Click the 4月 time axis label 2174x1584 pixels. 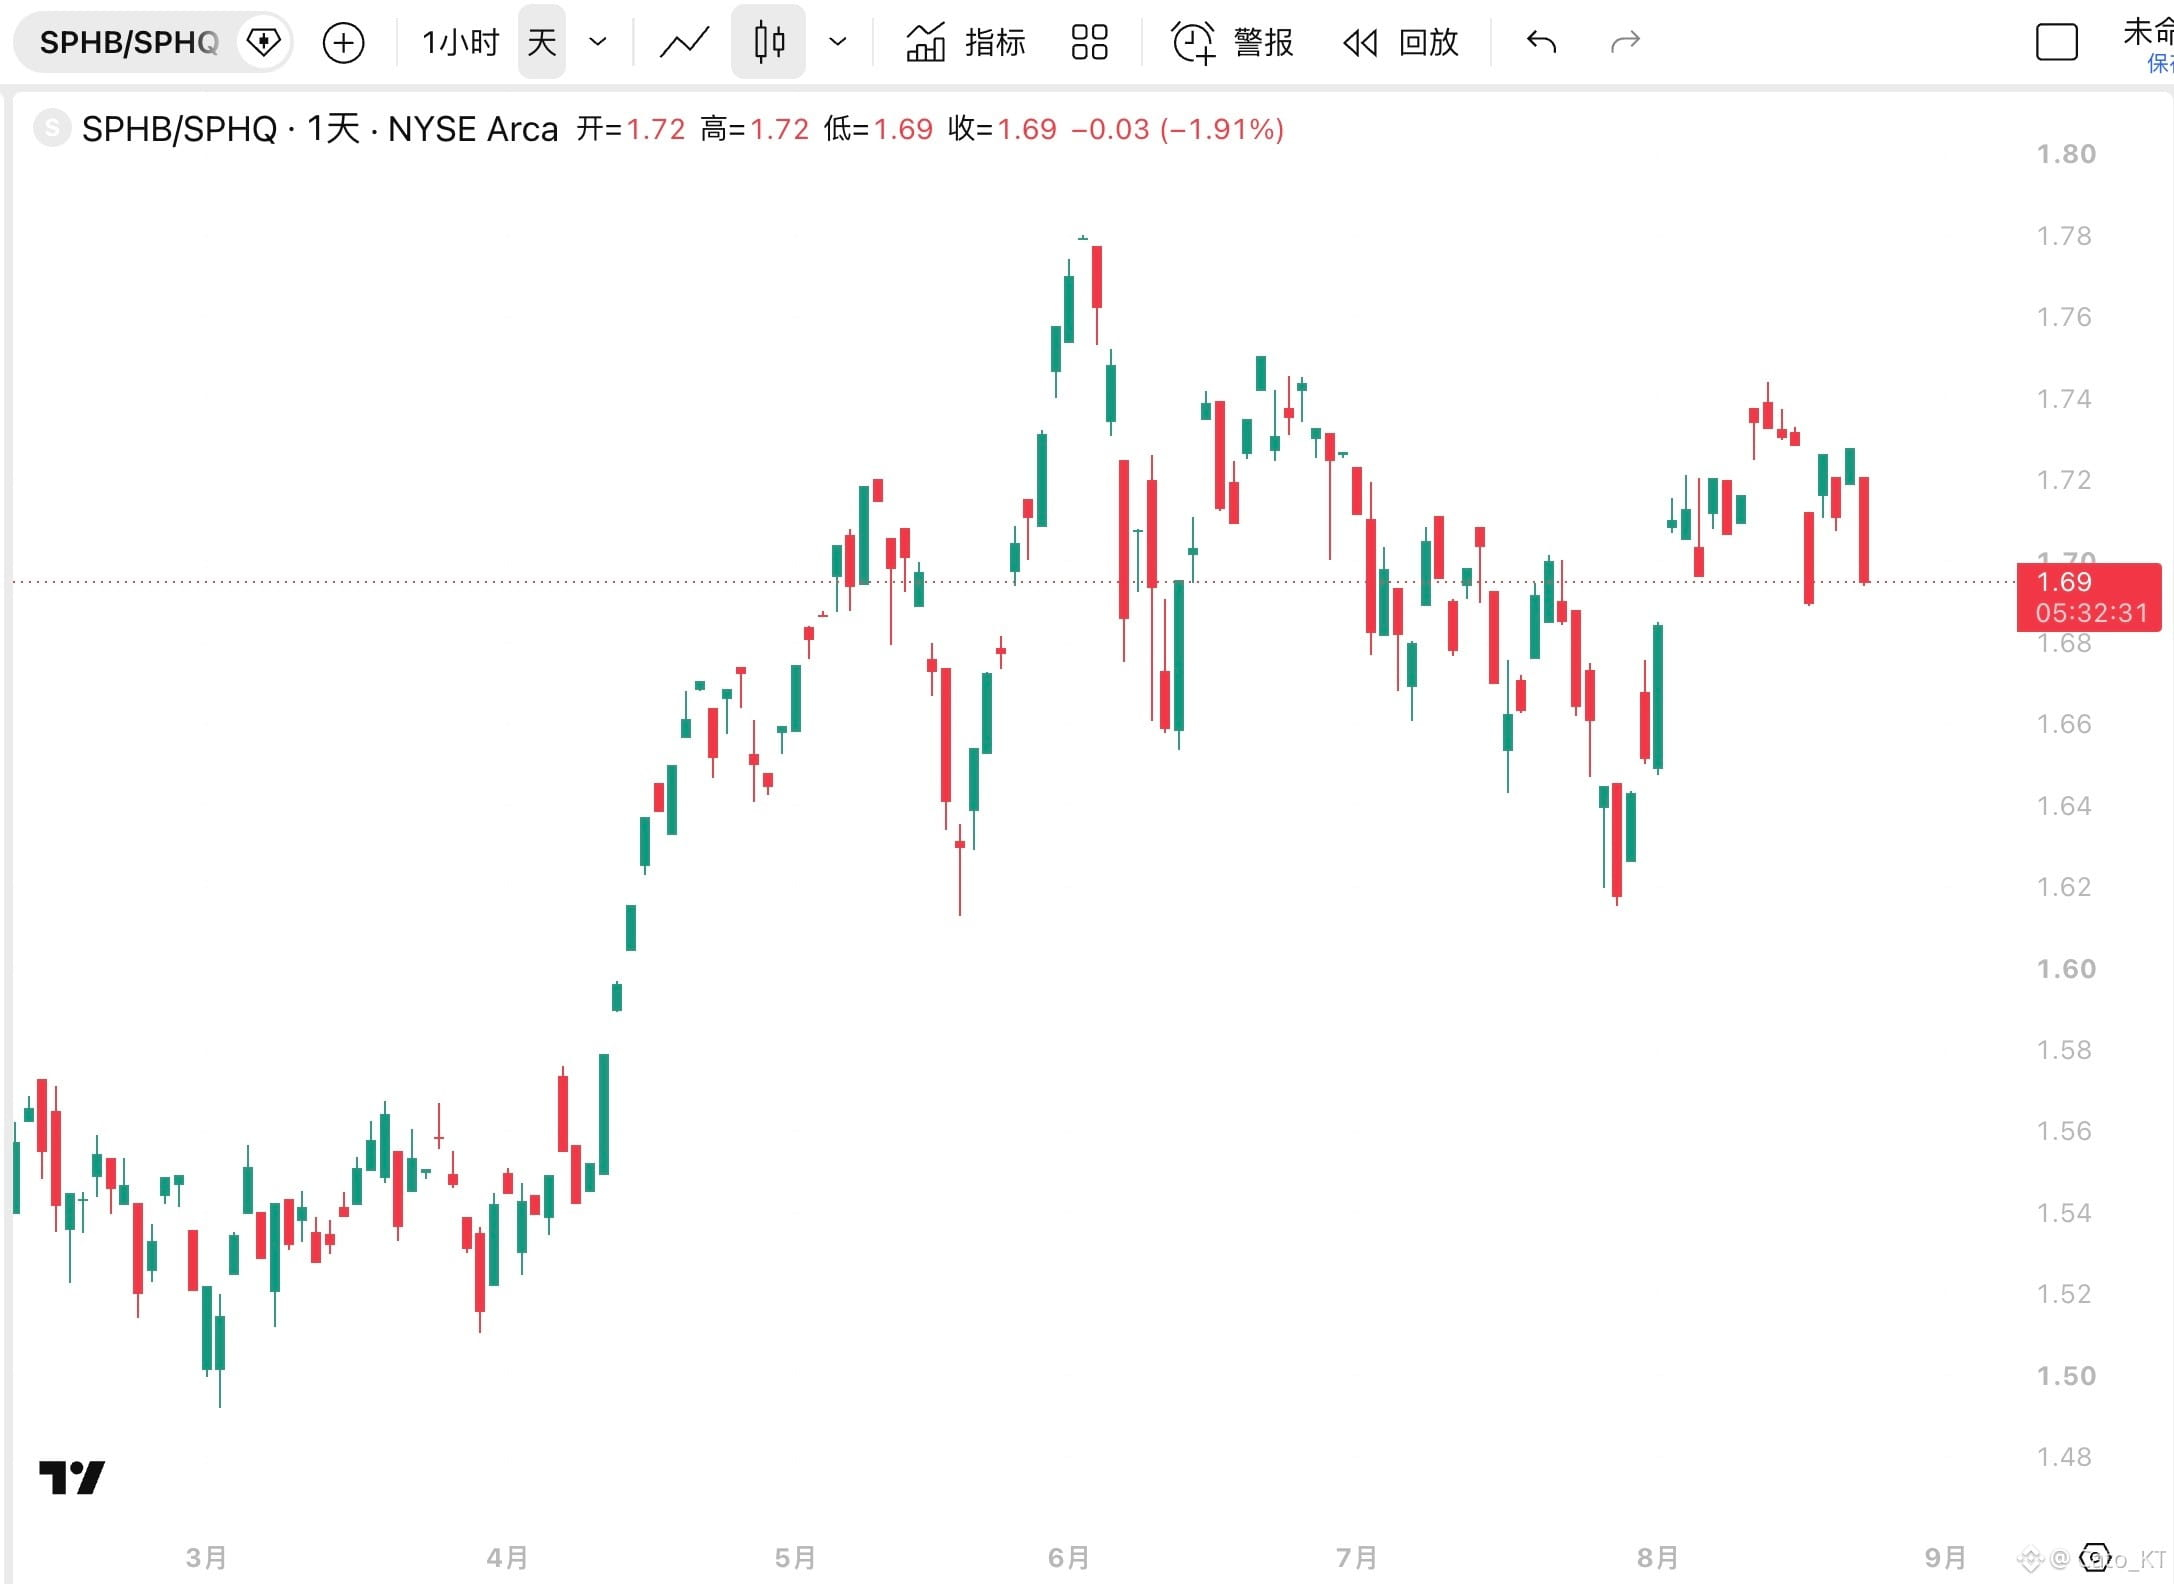pos(507,1558)
